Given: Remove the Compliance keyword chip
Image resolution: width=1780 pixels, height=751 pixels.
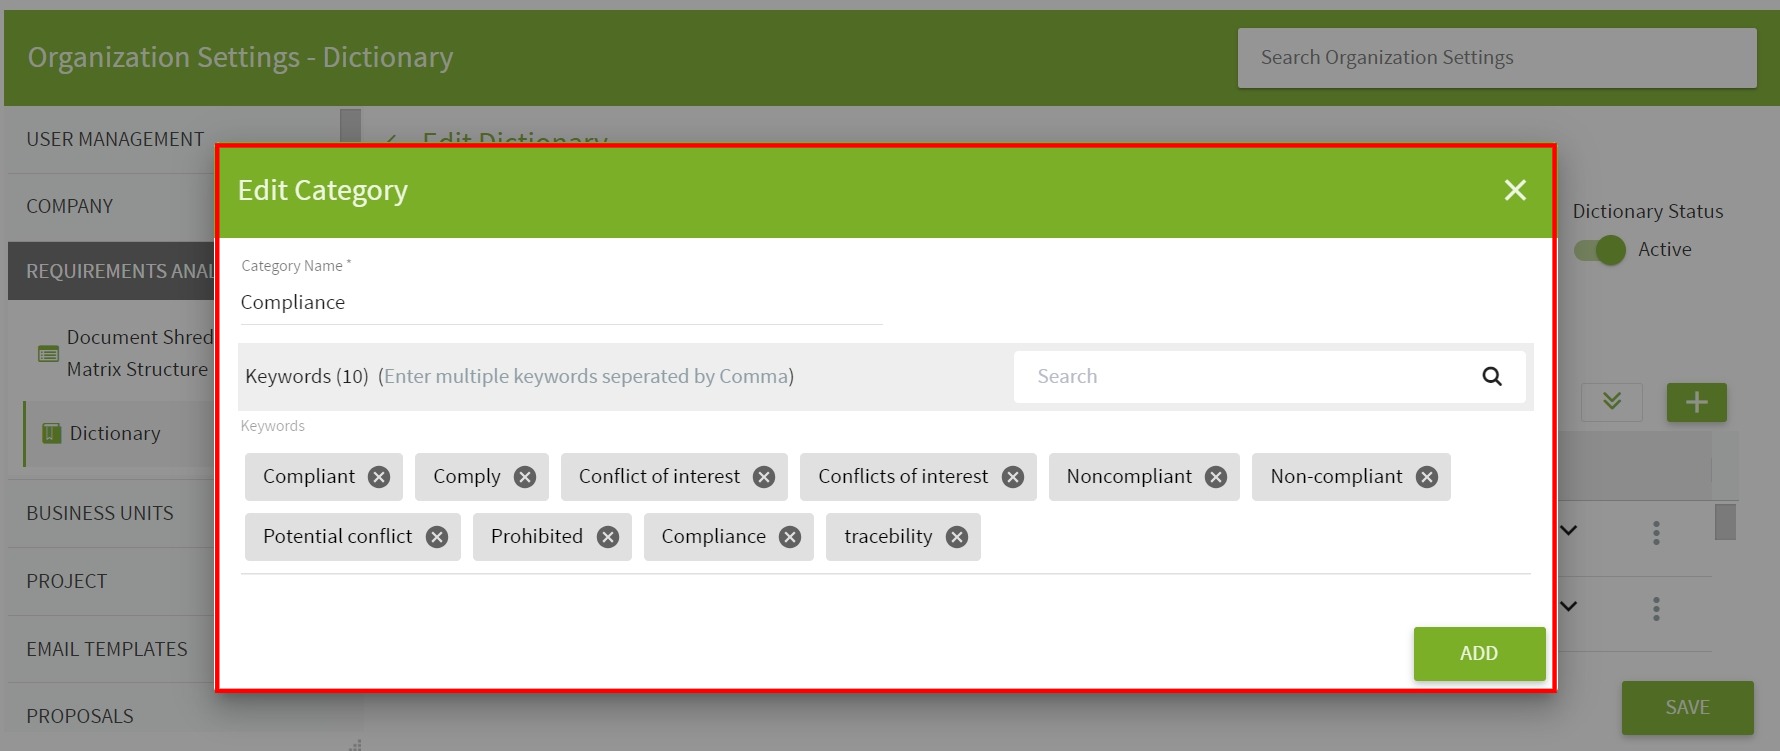Looking at the screenshot, I should (790, 537).
